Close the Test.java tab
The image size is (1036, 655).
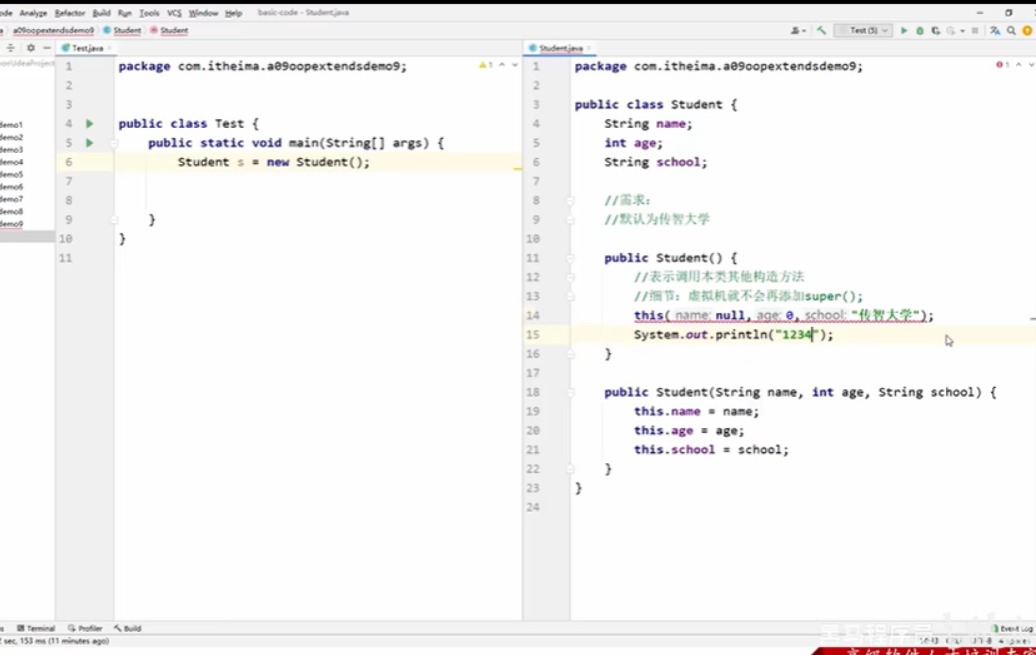click(110, 48)
